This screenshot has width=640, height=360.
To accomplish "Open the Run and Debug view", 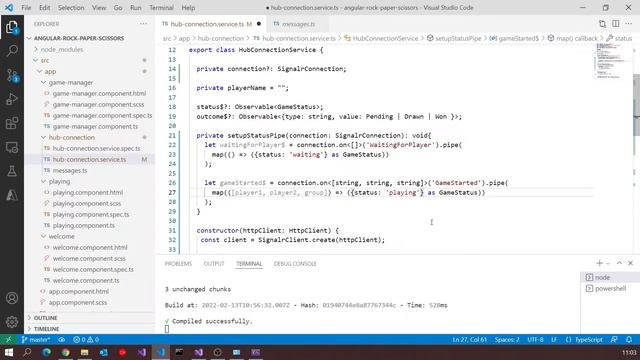I will pos(12,99).
